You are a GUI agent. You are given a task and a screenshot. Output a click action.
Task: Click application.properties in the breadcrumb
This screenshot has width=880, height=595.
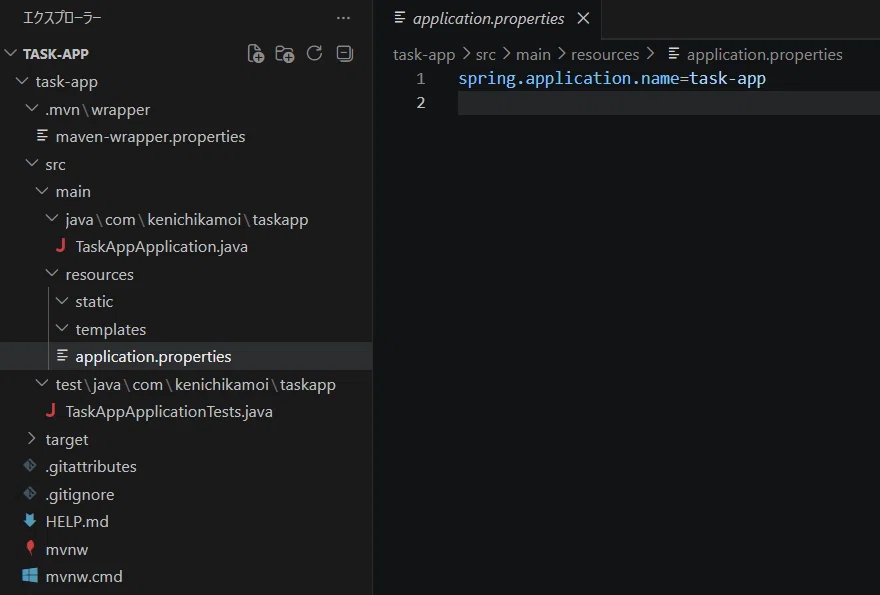pos(764,54)
